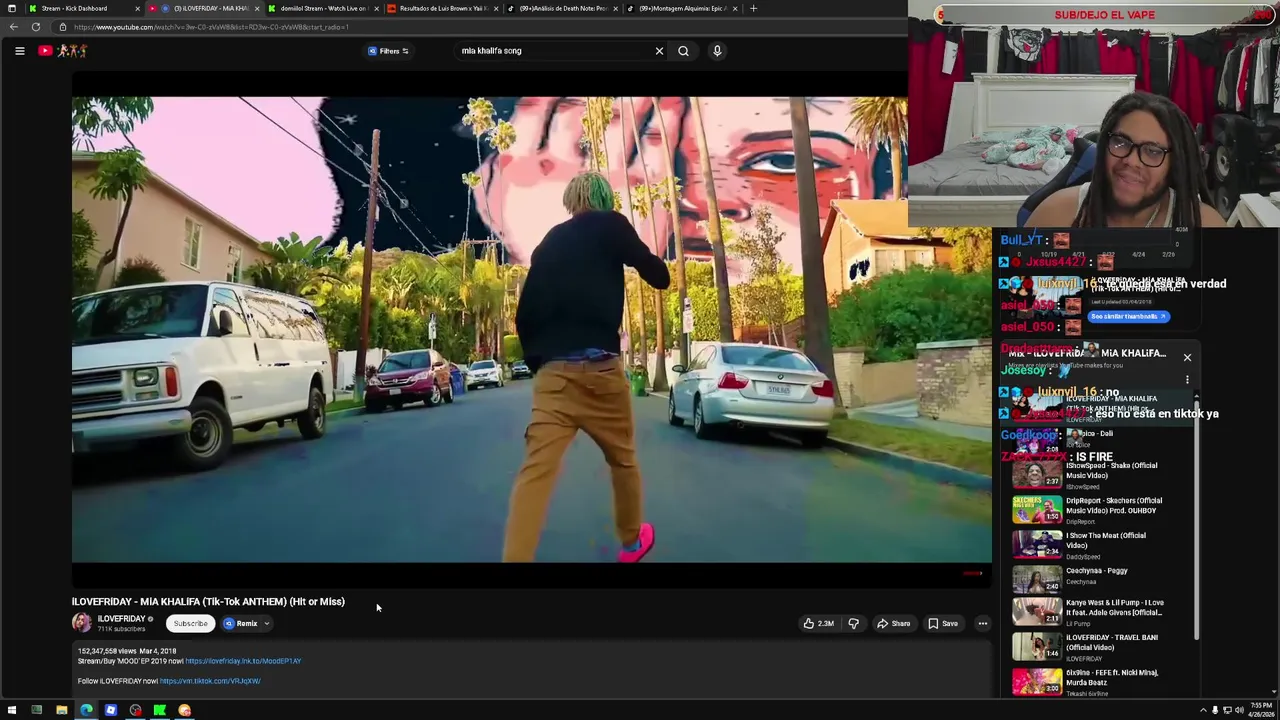Open the taskbar clock showing 7:55 PM
1280x720 pixels.
(x=1261, y=710)
